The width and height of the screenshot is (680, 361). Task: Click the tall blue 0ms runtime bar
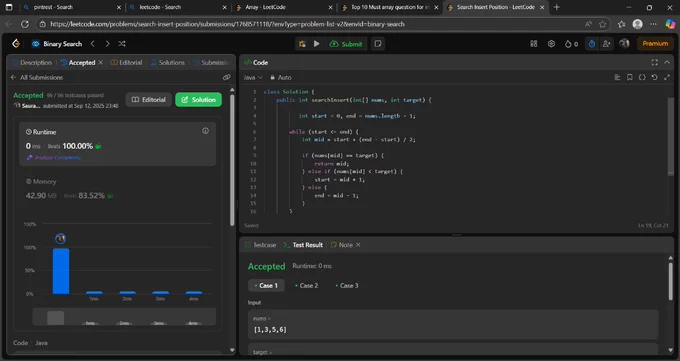[x=61, y=271]
